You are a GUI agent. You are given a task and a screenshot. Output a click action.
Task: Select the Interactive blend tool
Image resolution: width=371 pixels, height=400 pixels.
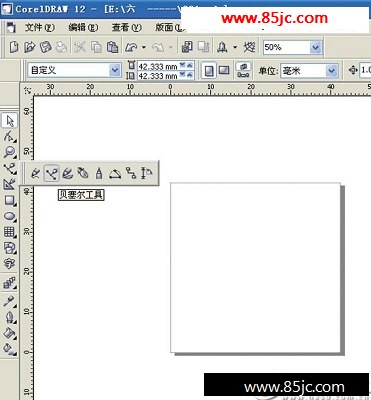(x=10, y=284)
